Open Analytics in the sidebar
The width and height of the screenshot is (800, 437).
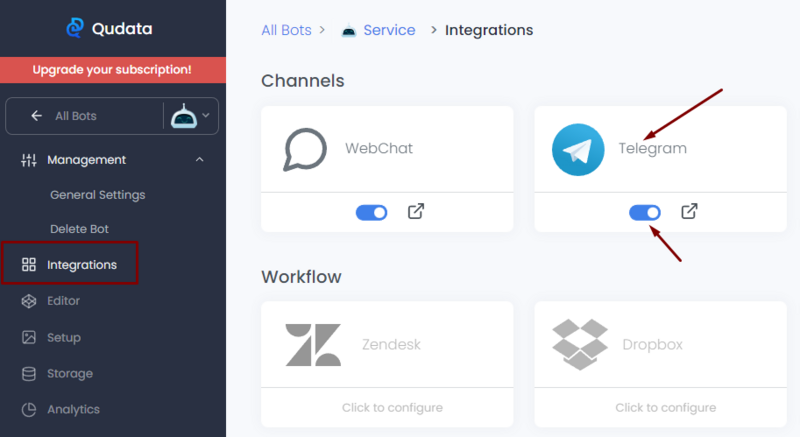(73, 409)
